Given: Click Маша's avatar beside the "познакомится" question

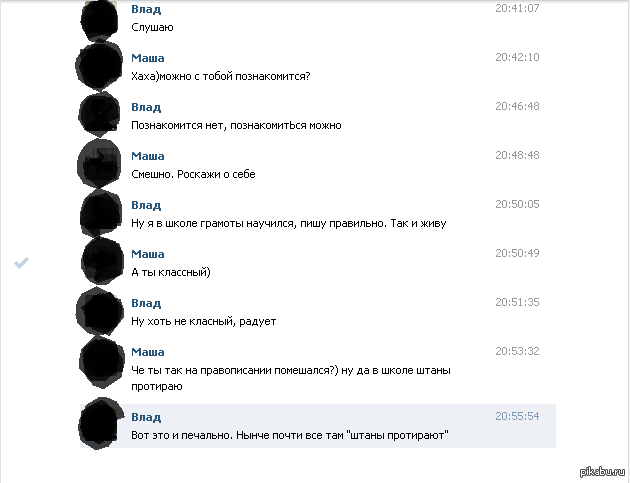Looking at the screenshot, I should (x=99, y=66).
